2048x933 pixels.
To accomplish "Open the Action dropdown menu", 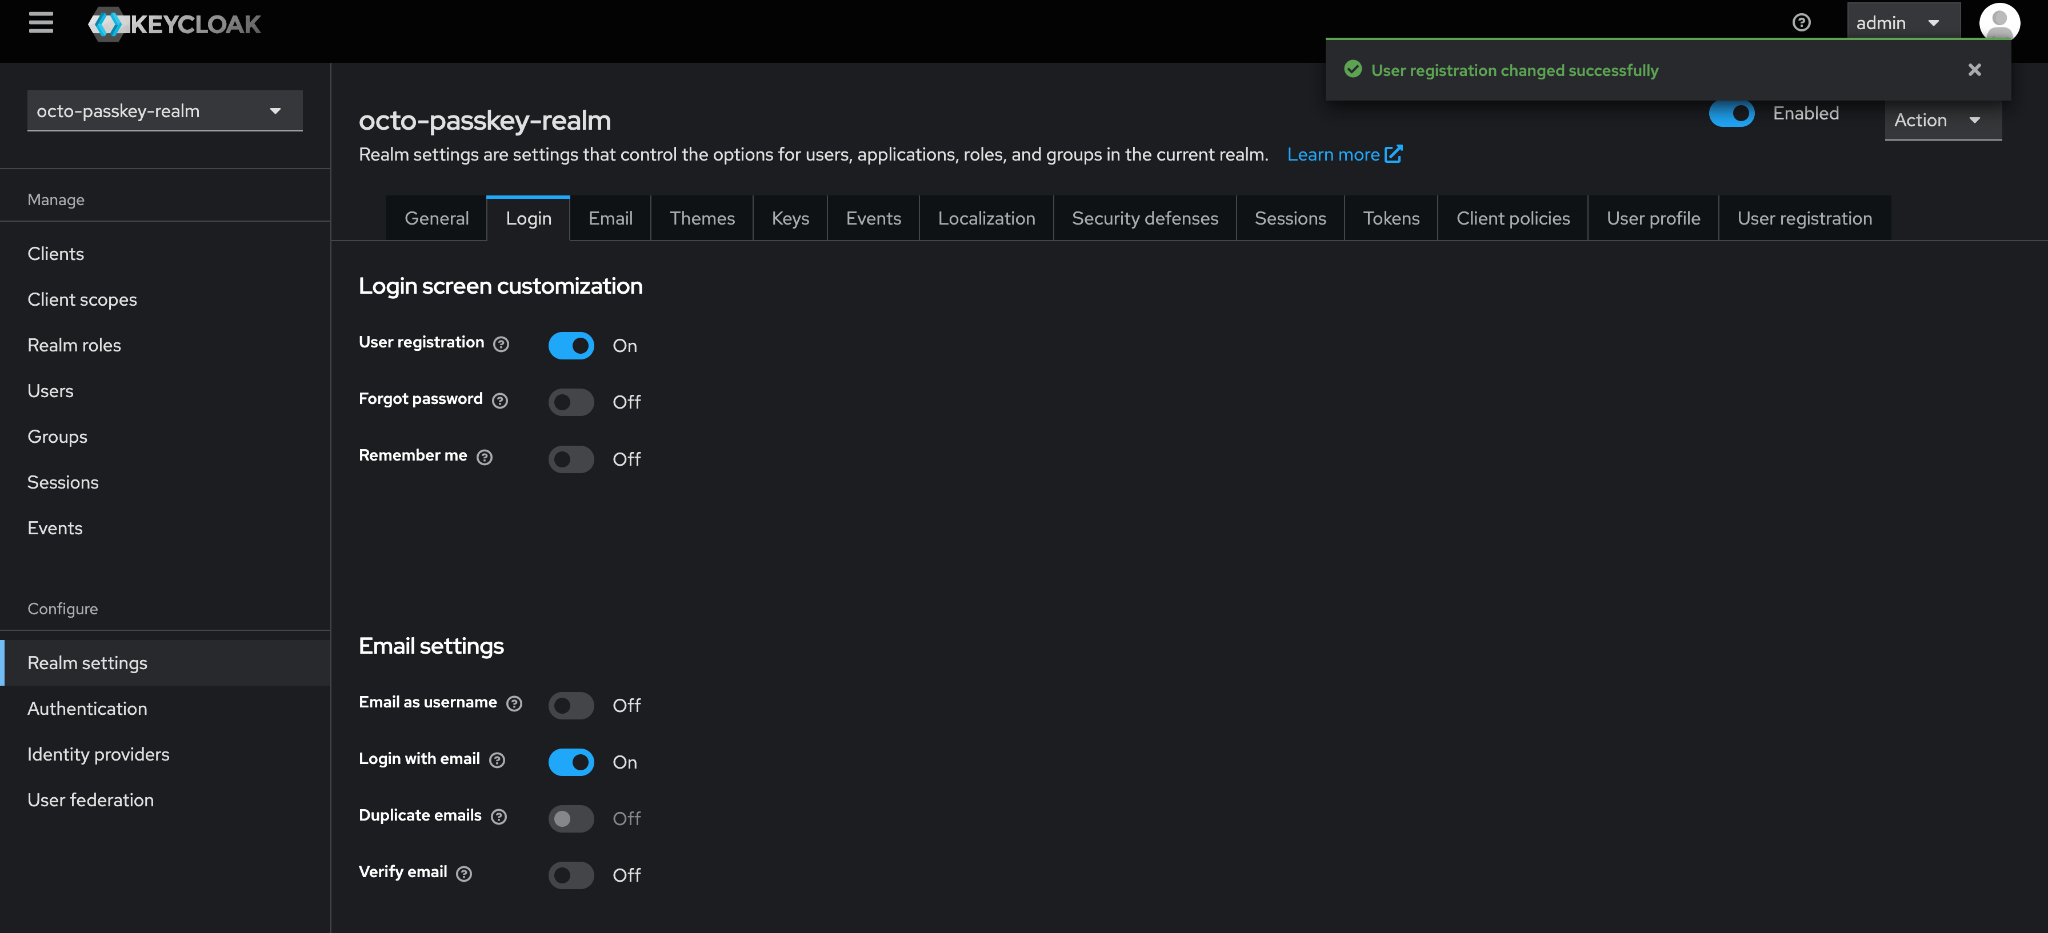I will click(x=1940, y=121).
